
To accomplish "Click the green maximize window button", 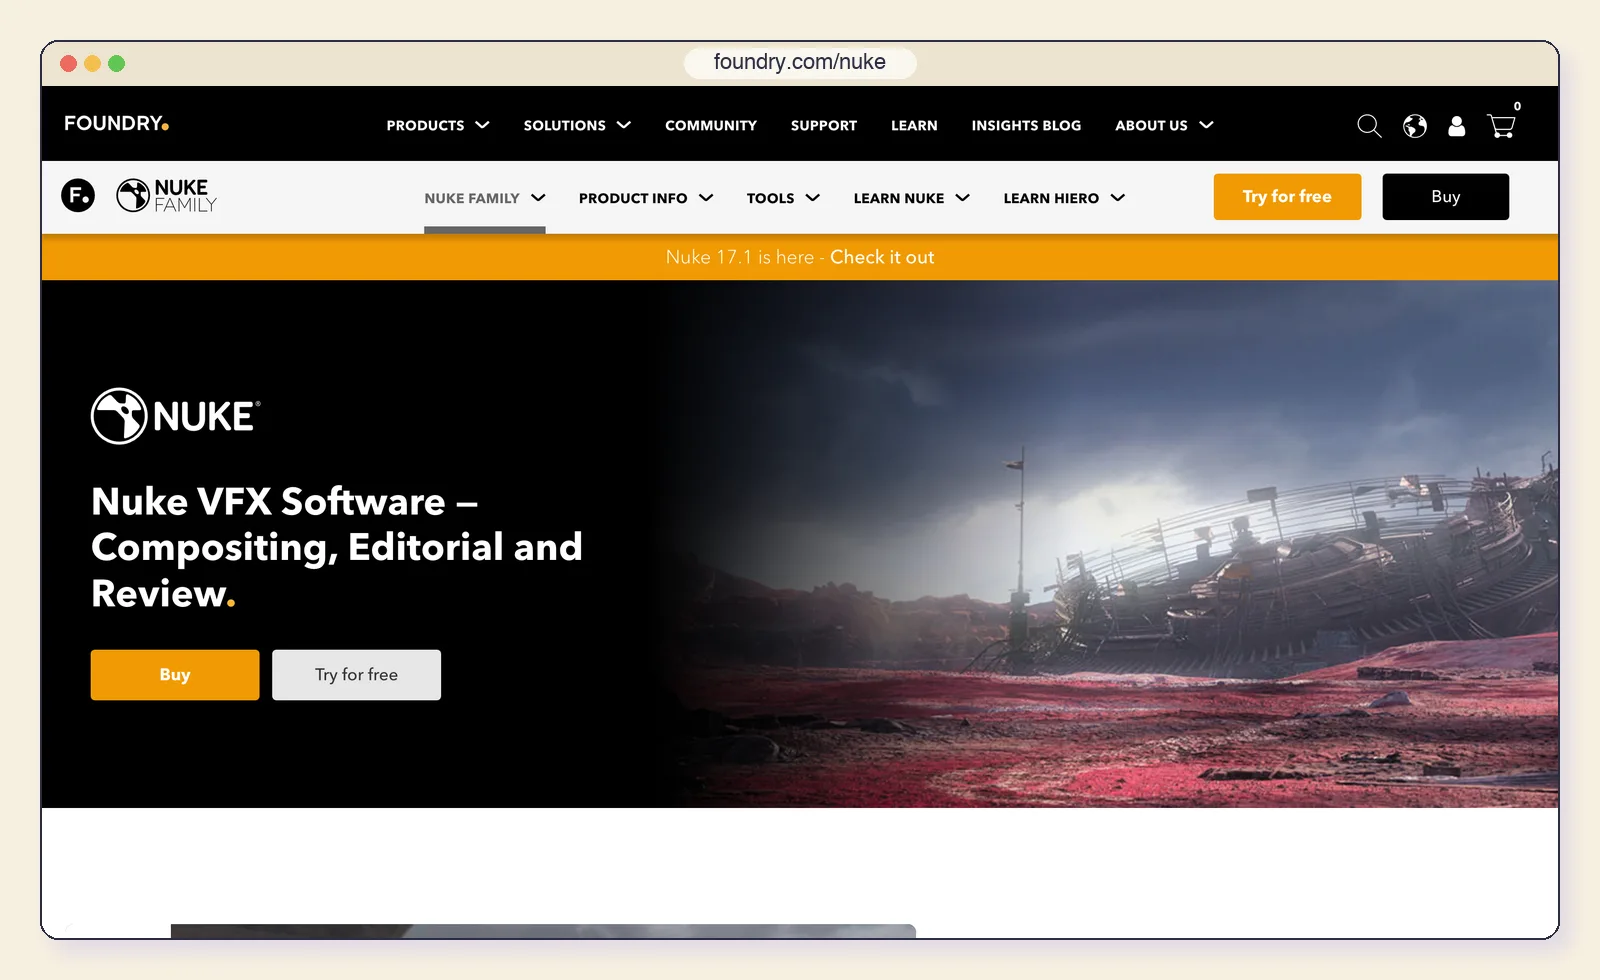I will coord(116,63).
